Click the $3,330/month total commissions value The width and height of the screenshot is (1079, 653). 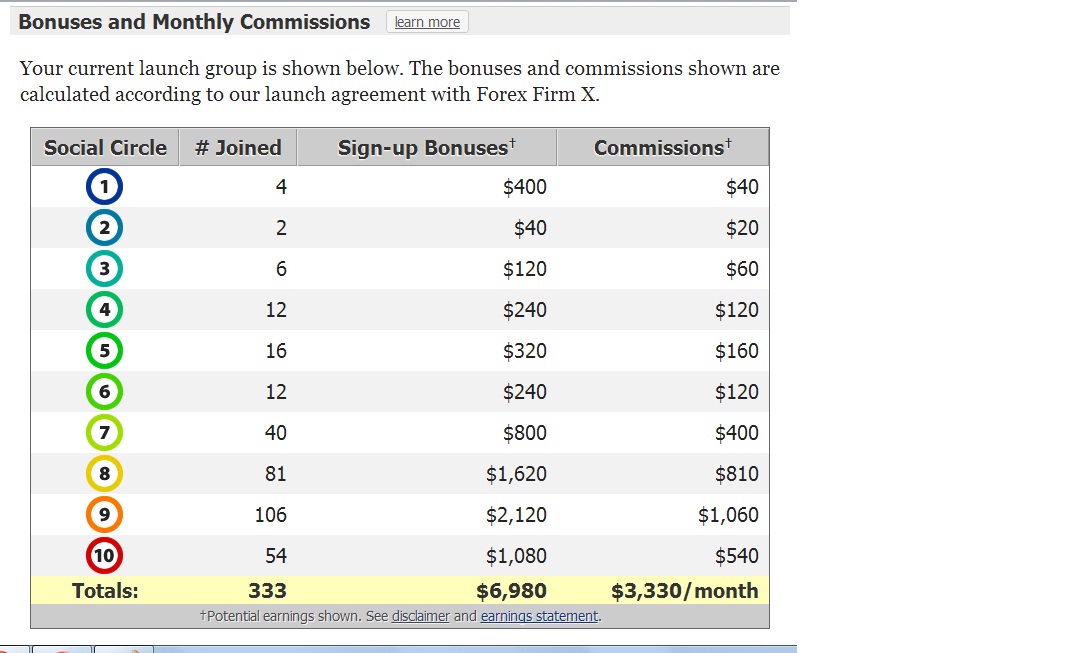click(684, 591)
